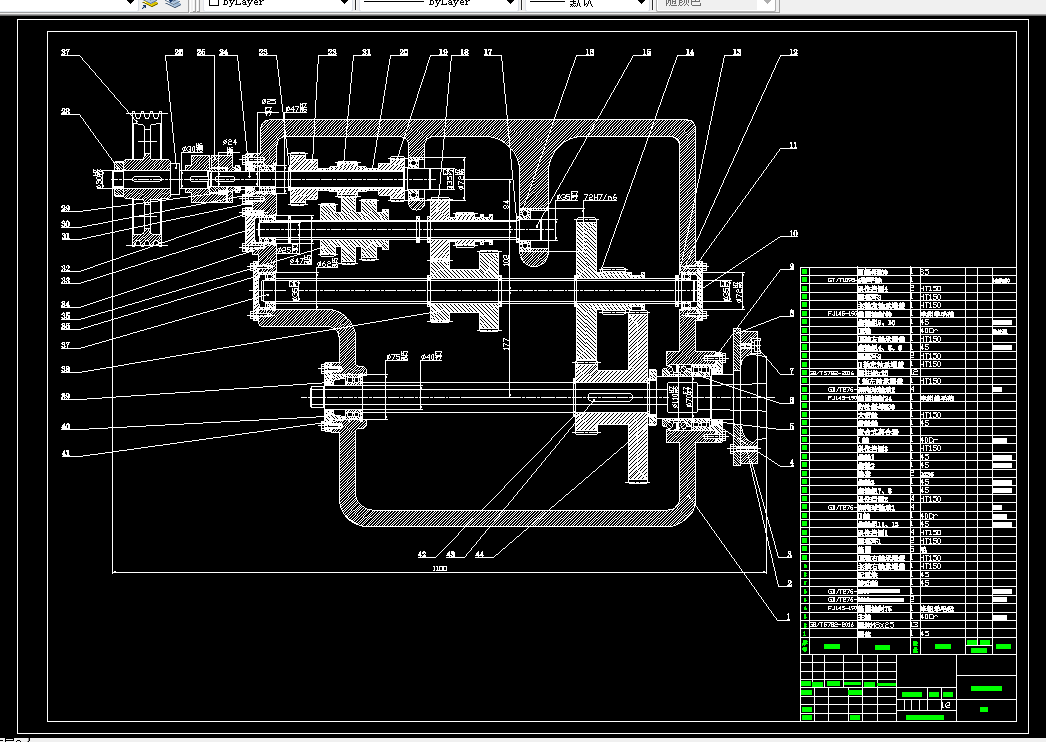Click part callout number 28
This screenshot has width=1046, height=742.
click(65, 111)
